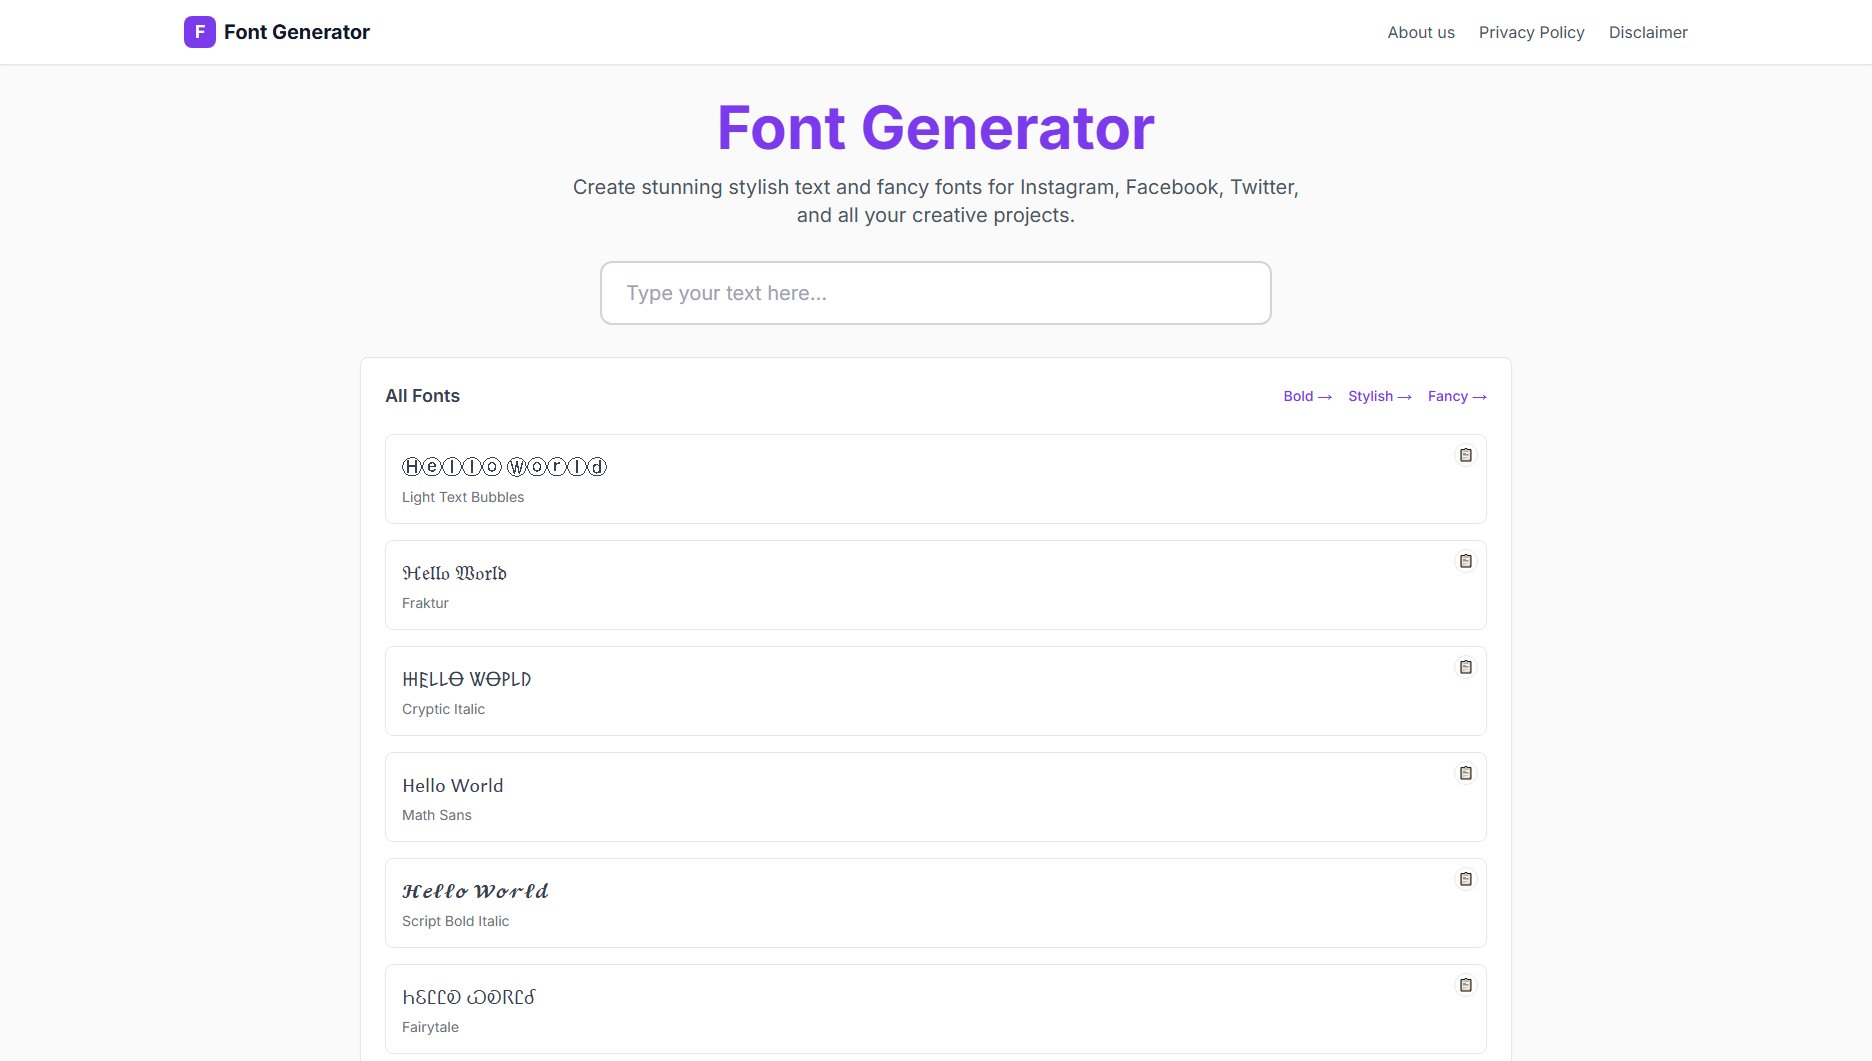This screenshot has height=1061, width=1872.
Task: Copy the Cryptic Italic text
Action: click(1465, 667)
